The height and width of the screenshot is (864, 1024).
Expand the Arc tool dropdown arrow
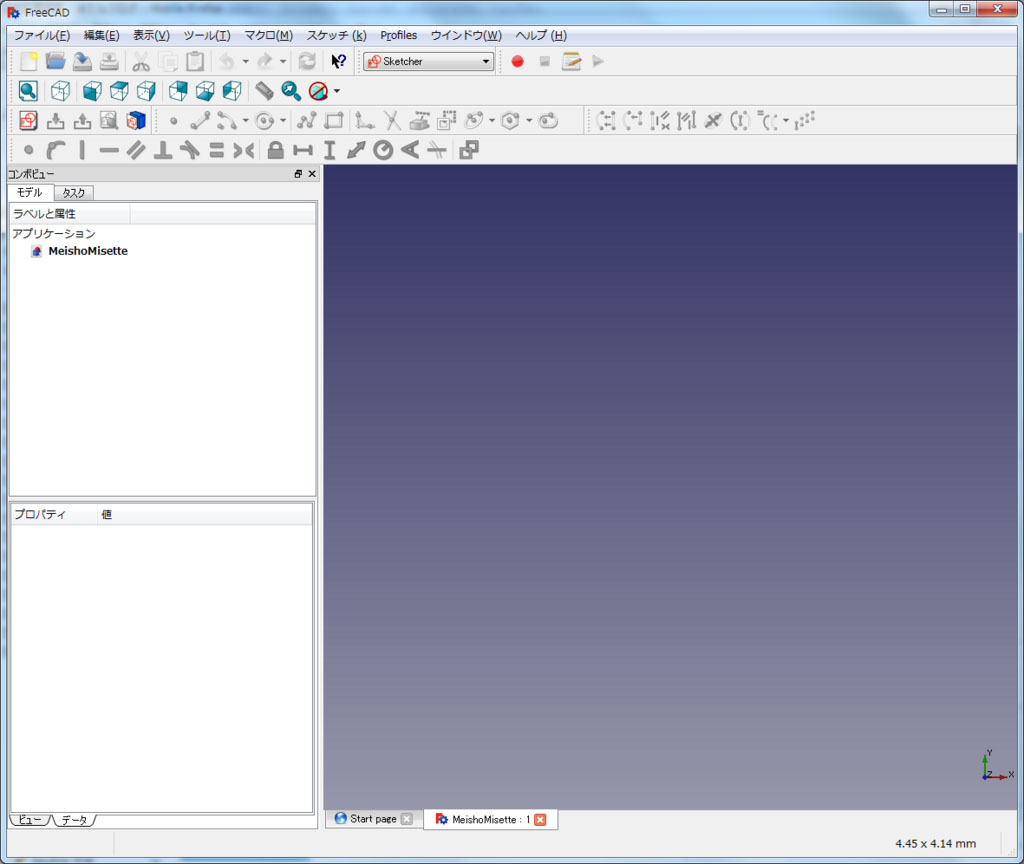pos(246,121)
